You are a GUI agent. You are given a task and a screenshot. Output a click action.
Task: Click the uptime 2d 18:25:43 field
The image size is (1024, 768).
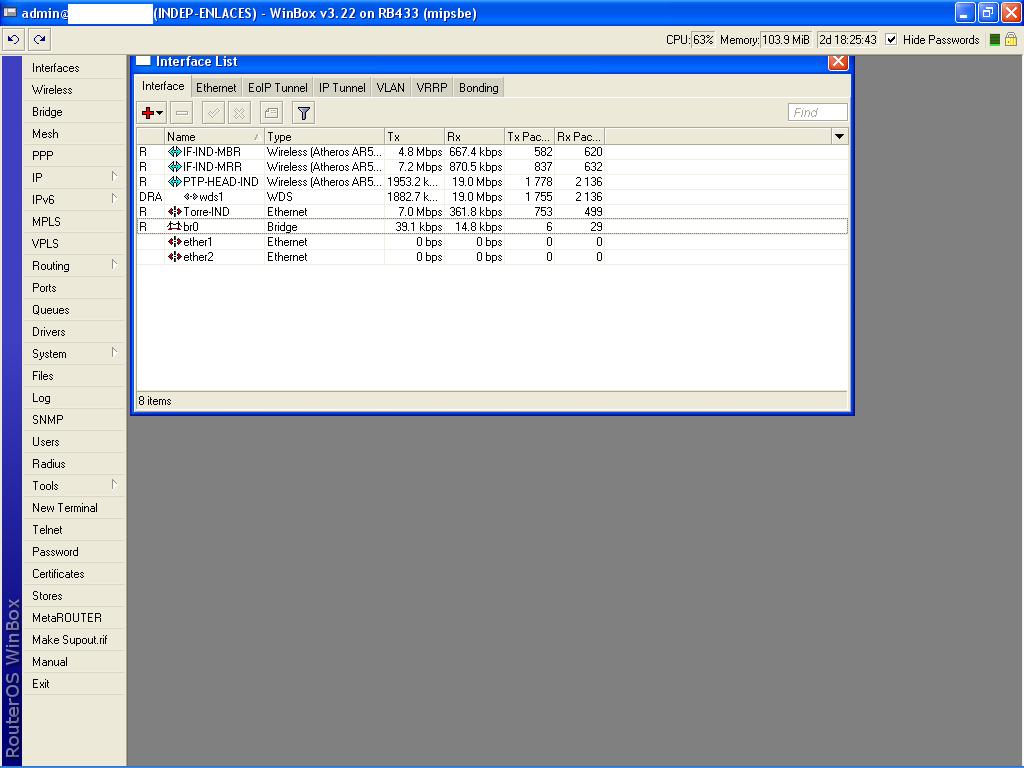tap(848, 40)
